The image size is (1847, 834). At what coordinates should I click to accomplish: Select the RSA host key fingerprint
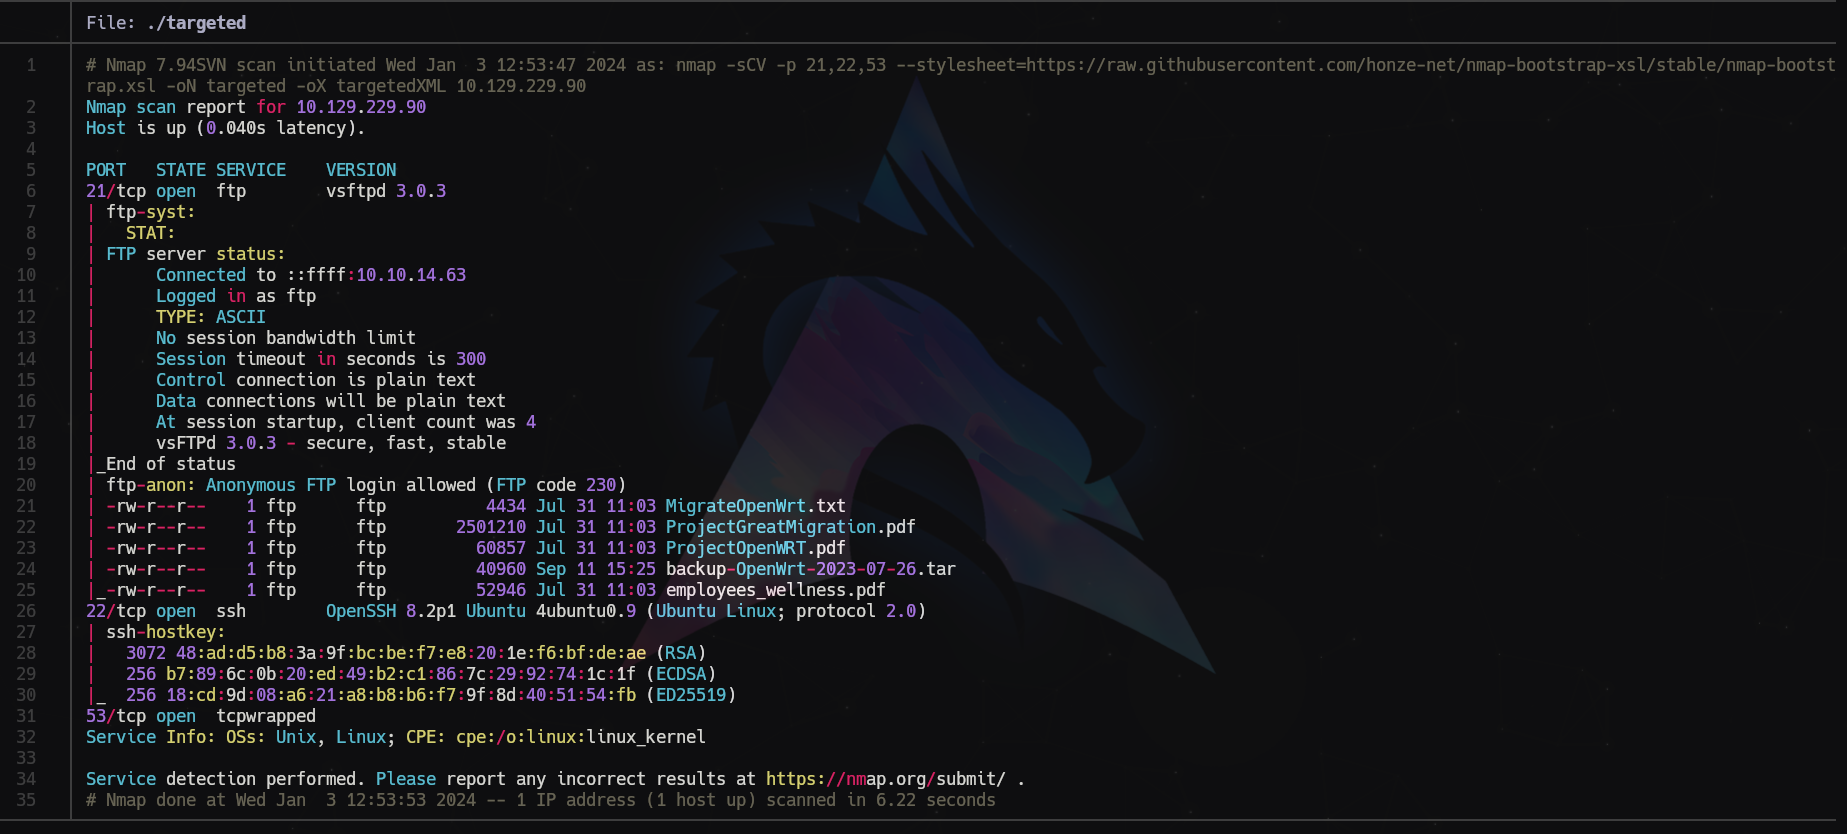tap(411, 653)
